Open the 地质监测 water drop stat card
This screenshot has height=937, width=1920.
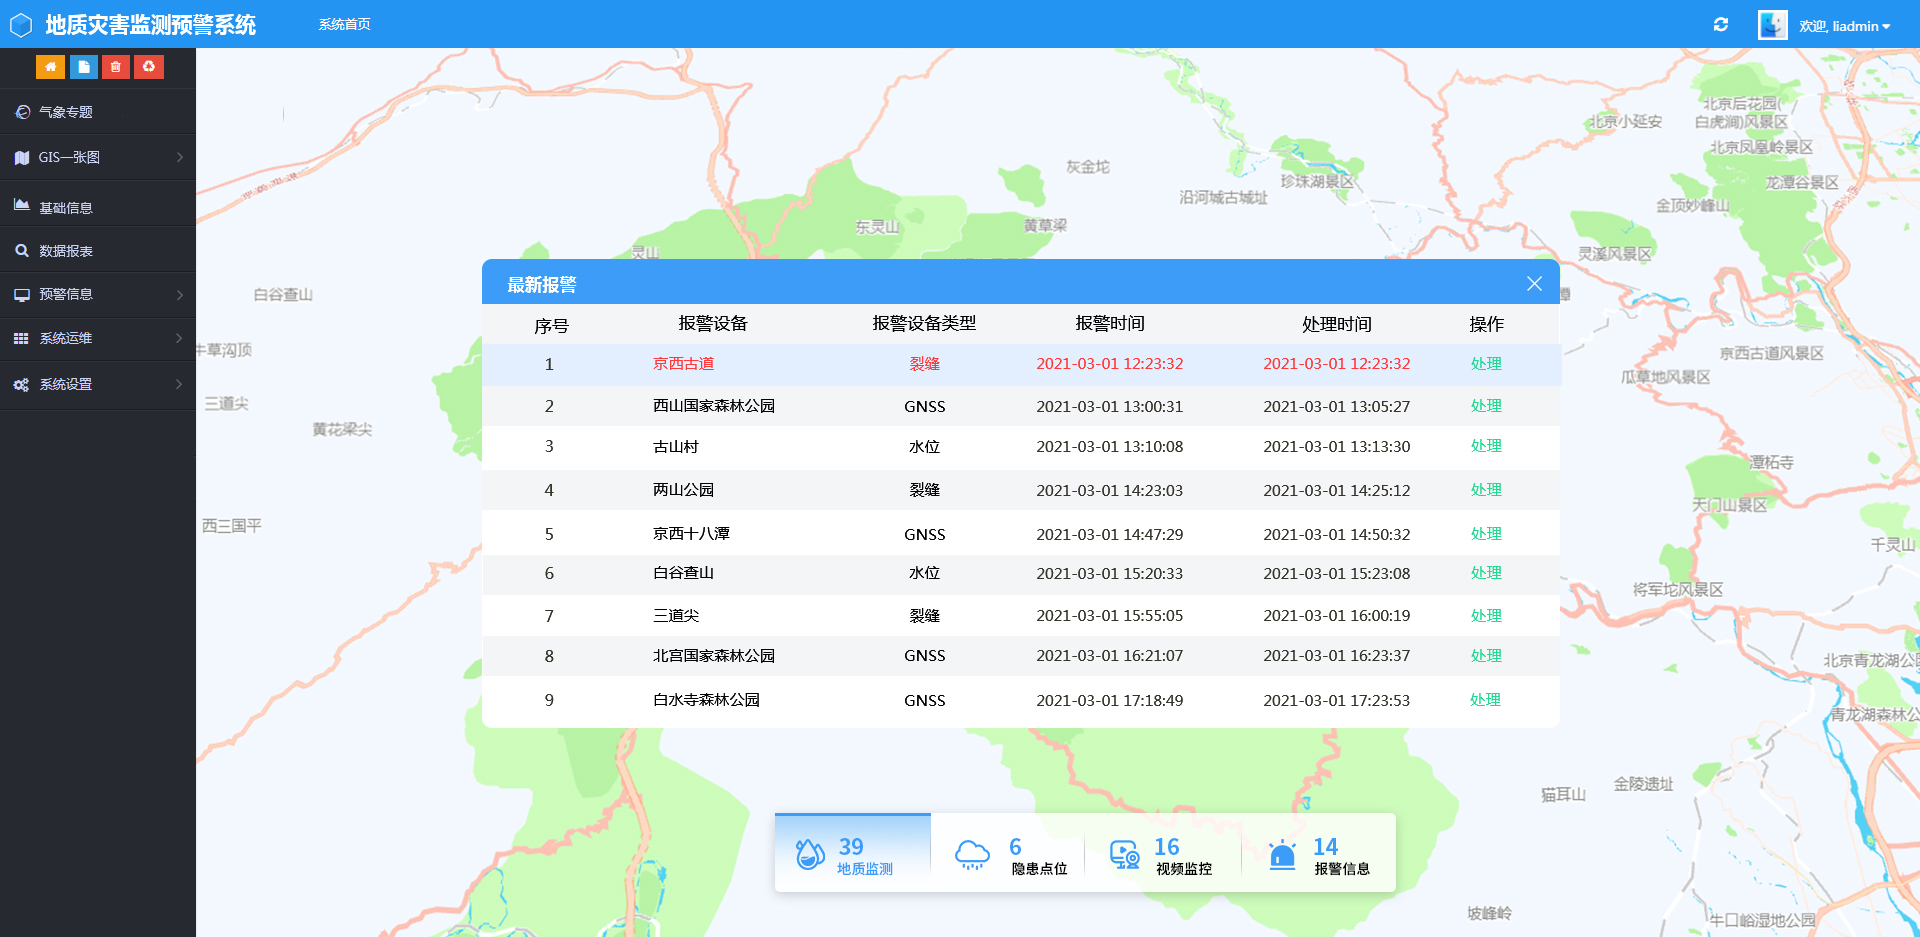pyautogui.click(x=852, y=855)
